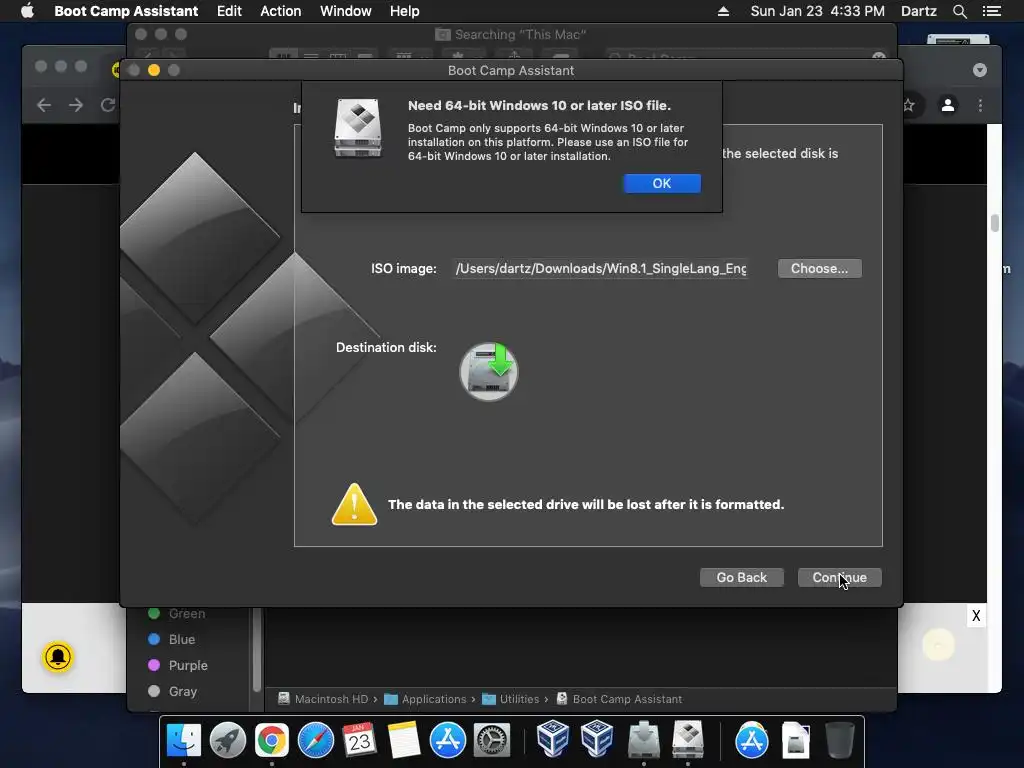The width and height of the screenshot is (1024, 768).
Task: Open the Edit menu
Action: 229,11
